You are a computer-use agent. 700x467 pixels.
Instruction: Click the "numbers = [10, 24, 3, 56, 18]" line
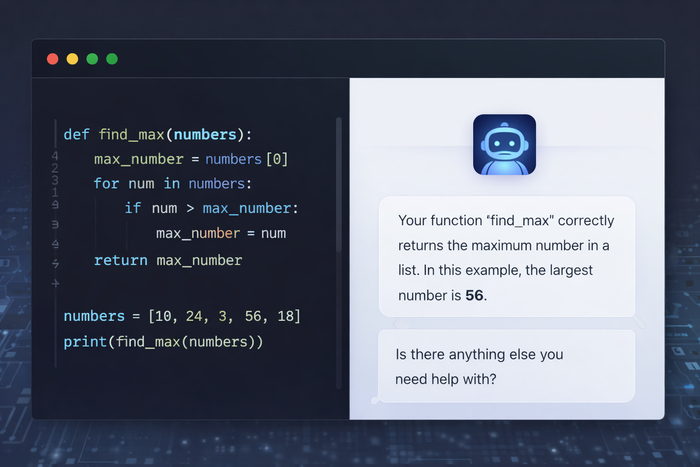[182, 316]
